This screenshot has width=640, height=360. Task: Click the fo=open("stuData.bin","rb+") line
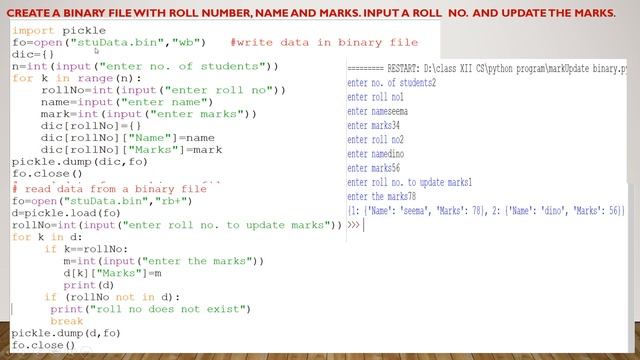(x=102, y=201)
